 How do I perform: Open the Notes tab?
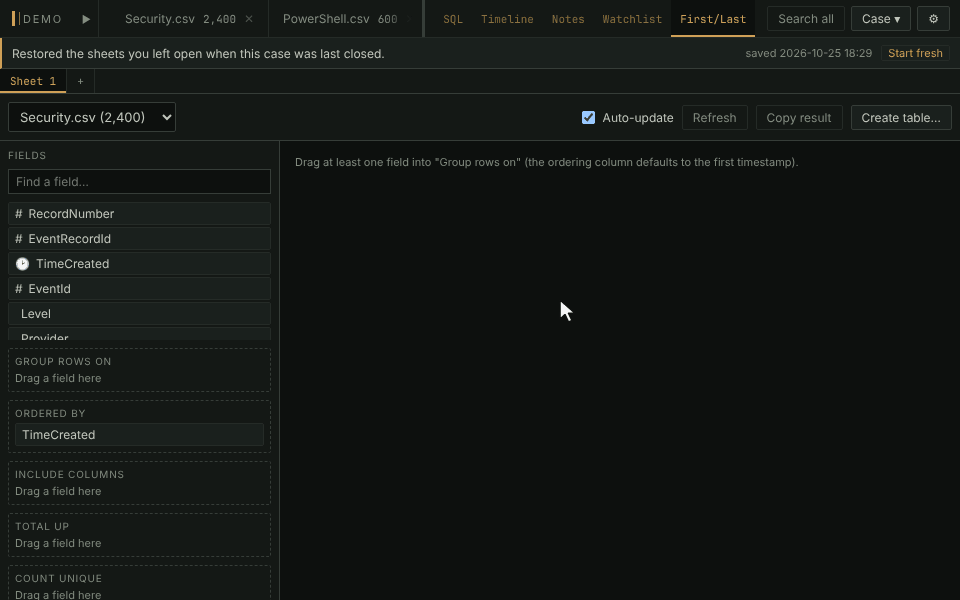[x=568, y=19]
